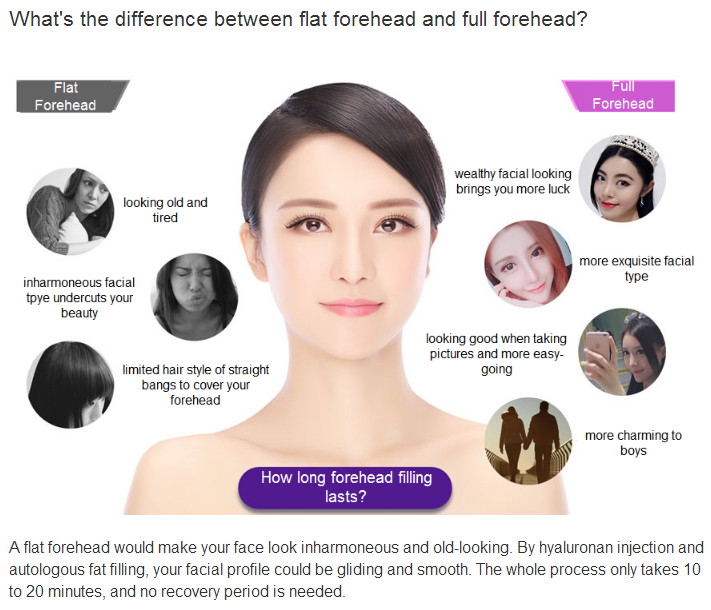Click 'inharmoneous facial tpye undercuts your beauty' text

click(x=79, y=298)
